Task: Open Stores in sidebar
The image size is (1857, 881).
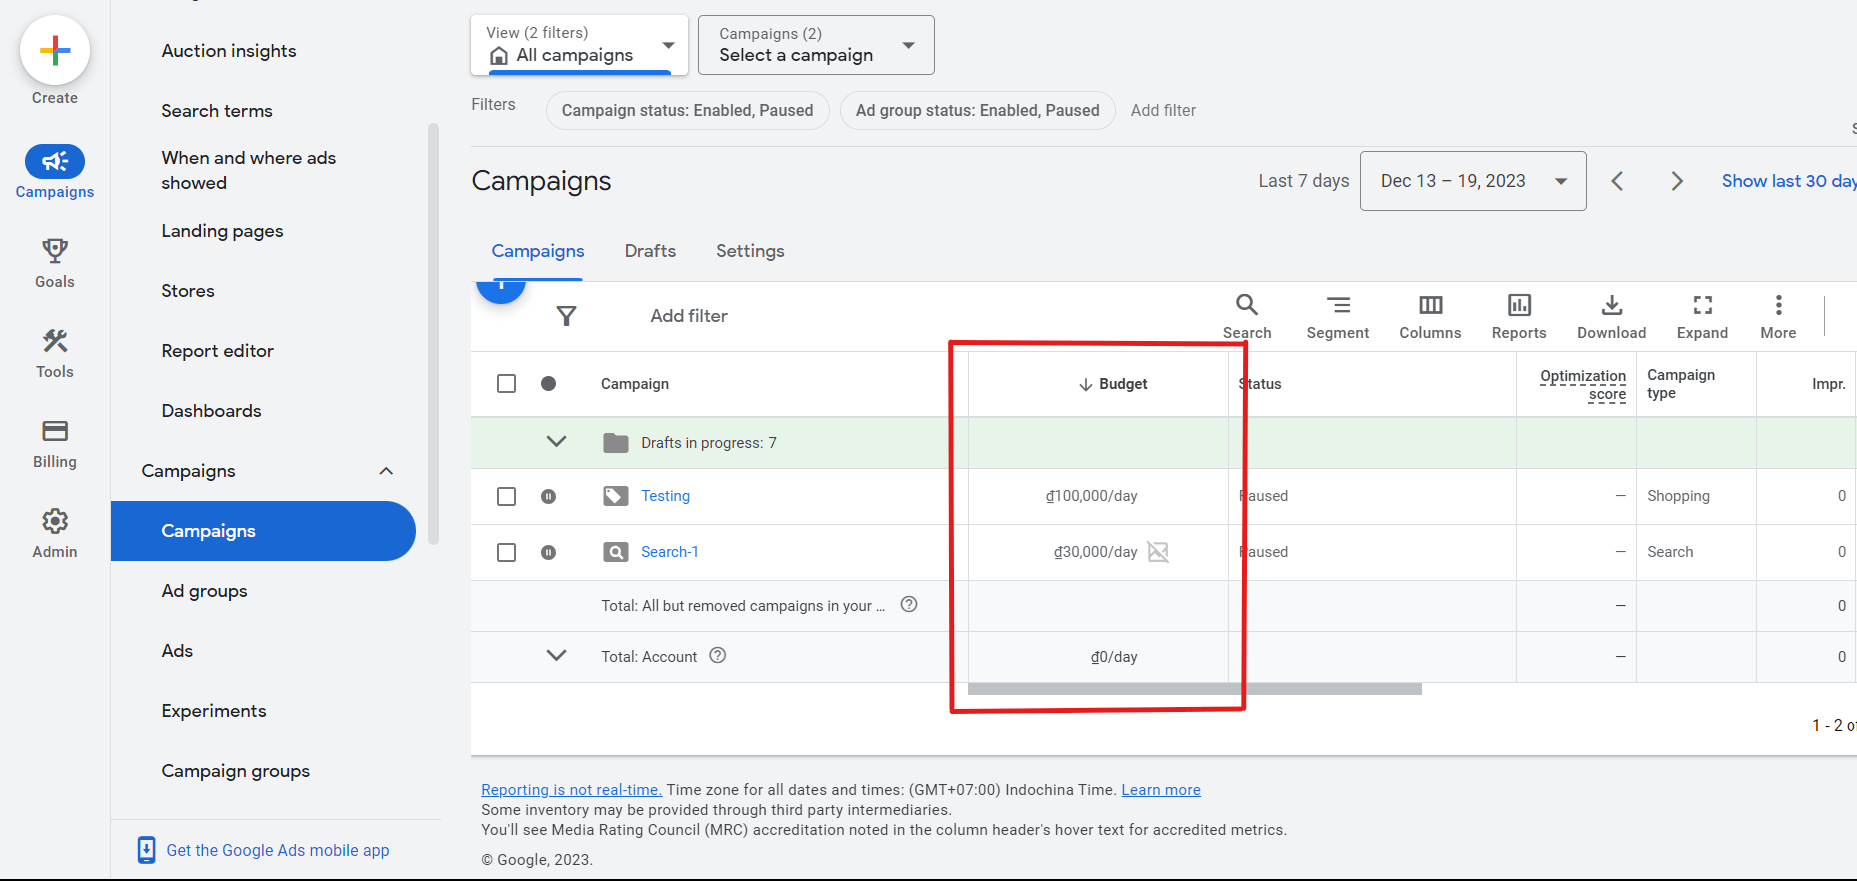Action: pos(188,291)
